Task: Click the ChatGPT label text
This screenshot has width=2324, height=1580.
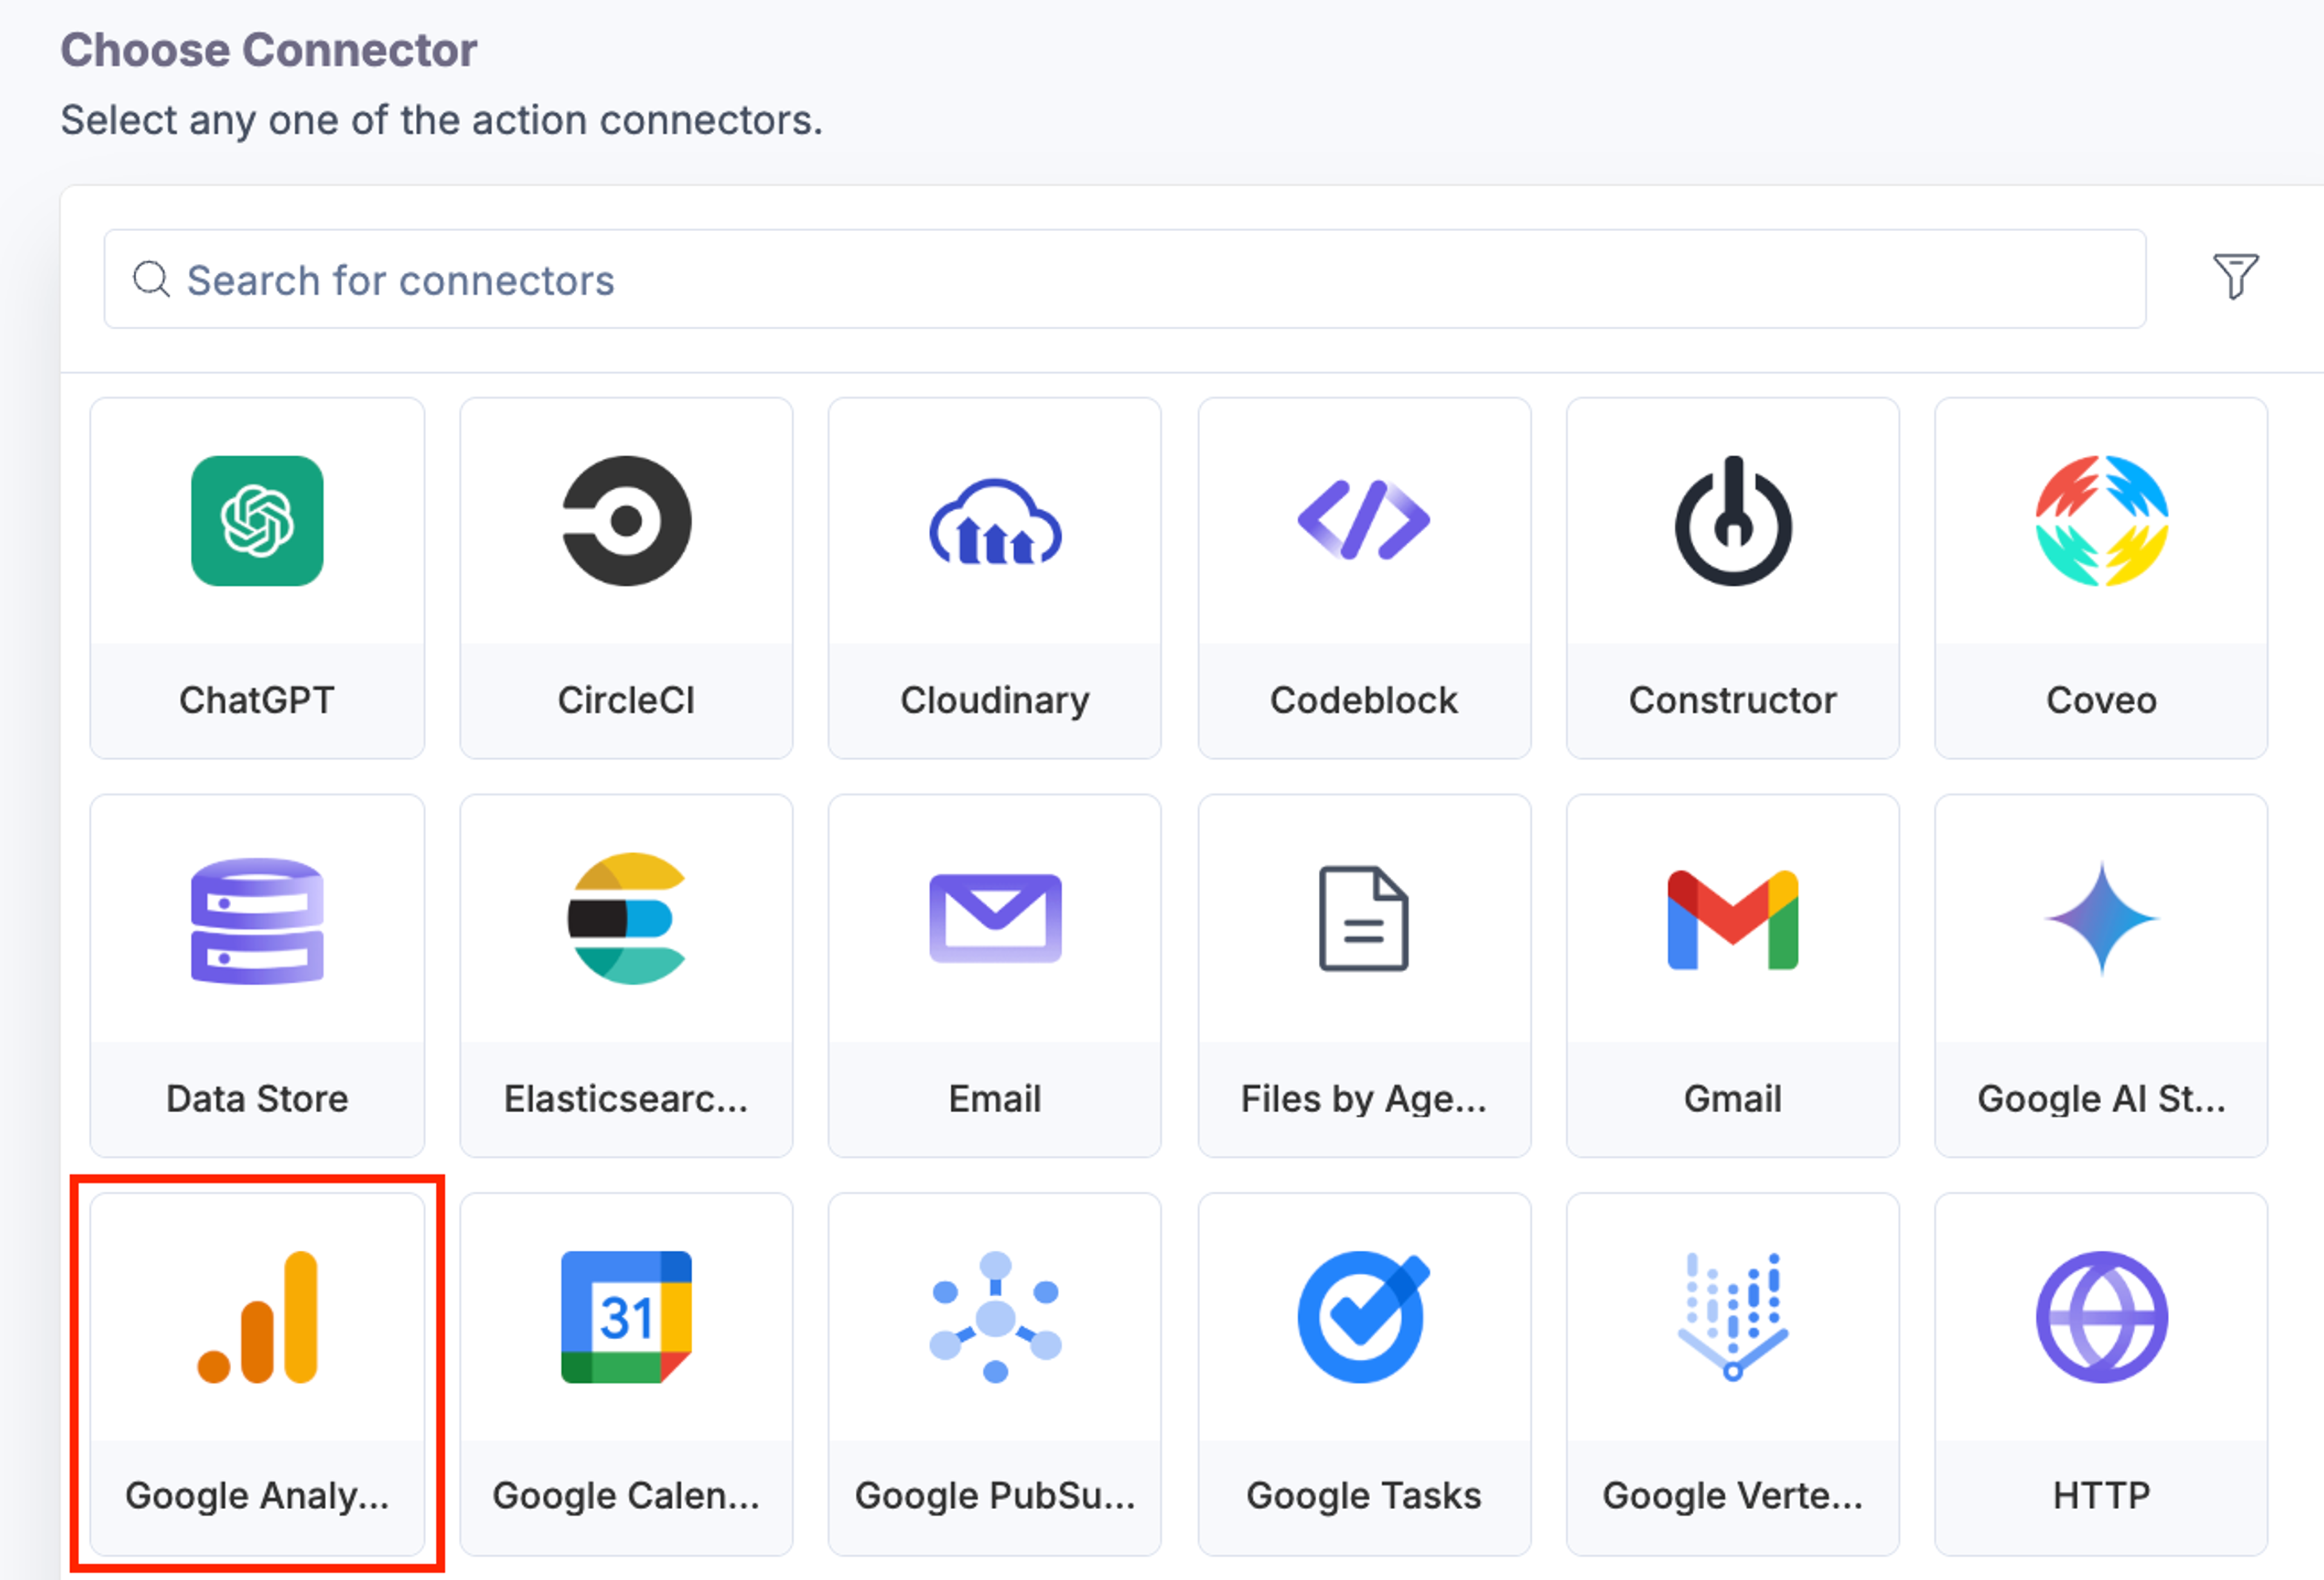Action: pos(257,700)
